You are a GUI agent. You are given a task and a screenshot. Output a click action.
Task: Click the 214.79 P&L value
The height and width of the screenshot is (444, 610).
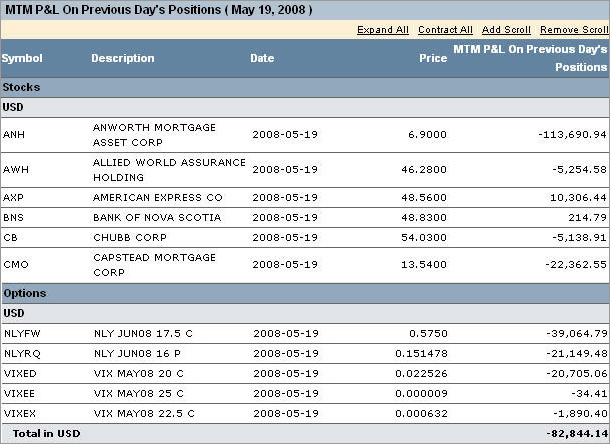click(x=587, y=218)
